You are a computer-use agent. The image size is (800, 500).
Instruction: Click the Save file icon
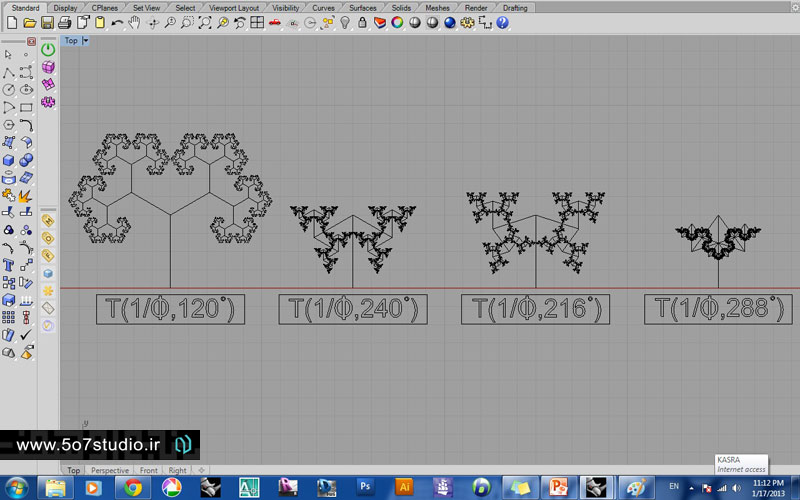47,22
